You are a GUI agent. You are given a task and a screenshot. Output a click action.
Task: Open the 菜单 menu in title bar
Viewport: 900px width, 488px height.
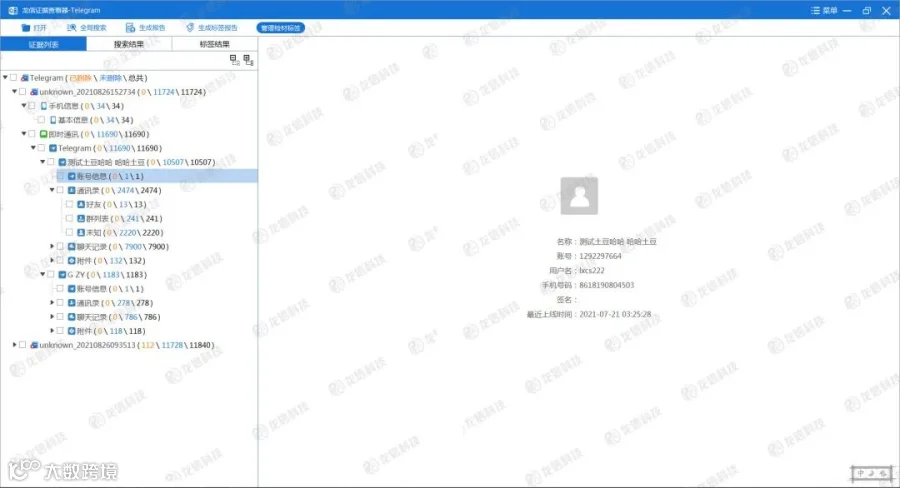(824, 10)
